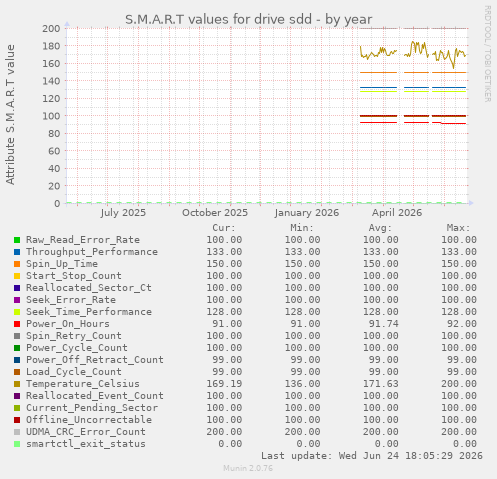Click Temperature_Celsius minimum value 136.00
497x479 pixels.
303,384
